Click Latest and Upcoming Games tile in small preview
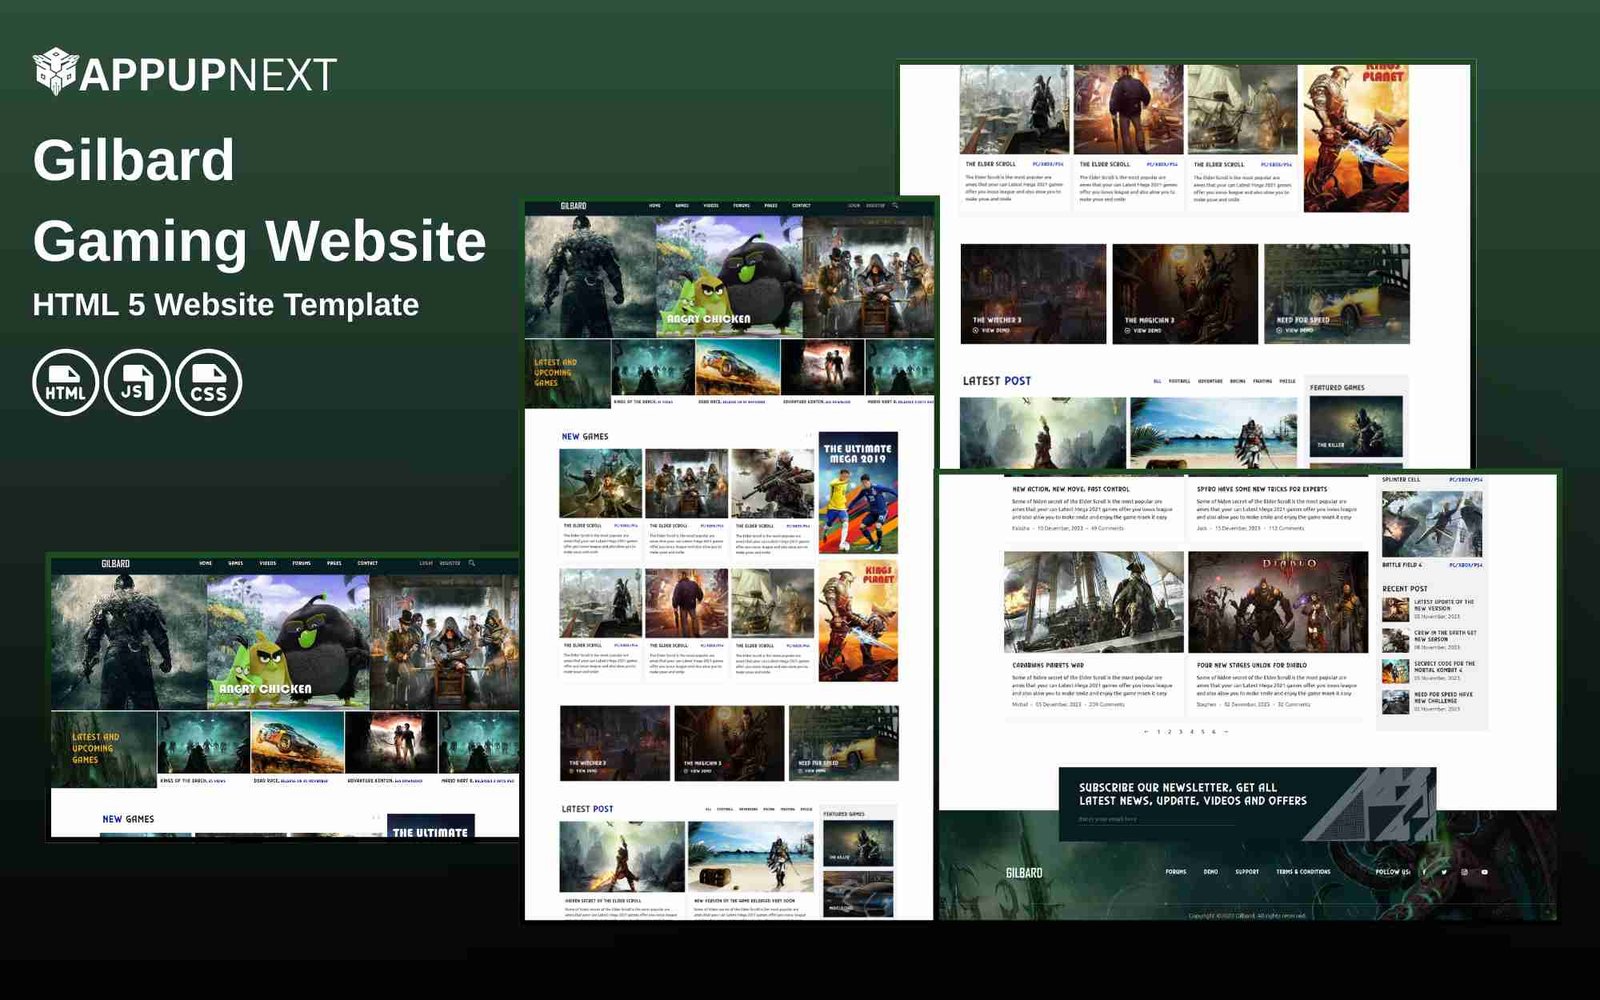The height and width of the screenshot is (1000, 1600). 104,749
